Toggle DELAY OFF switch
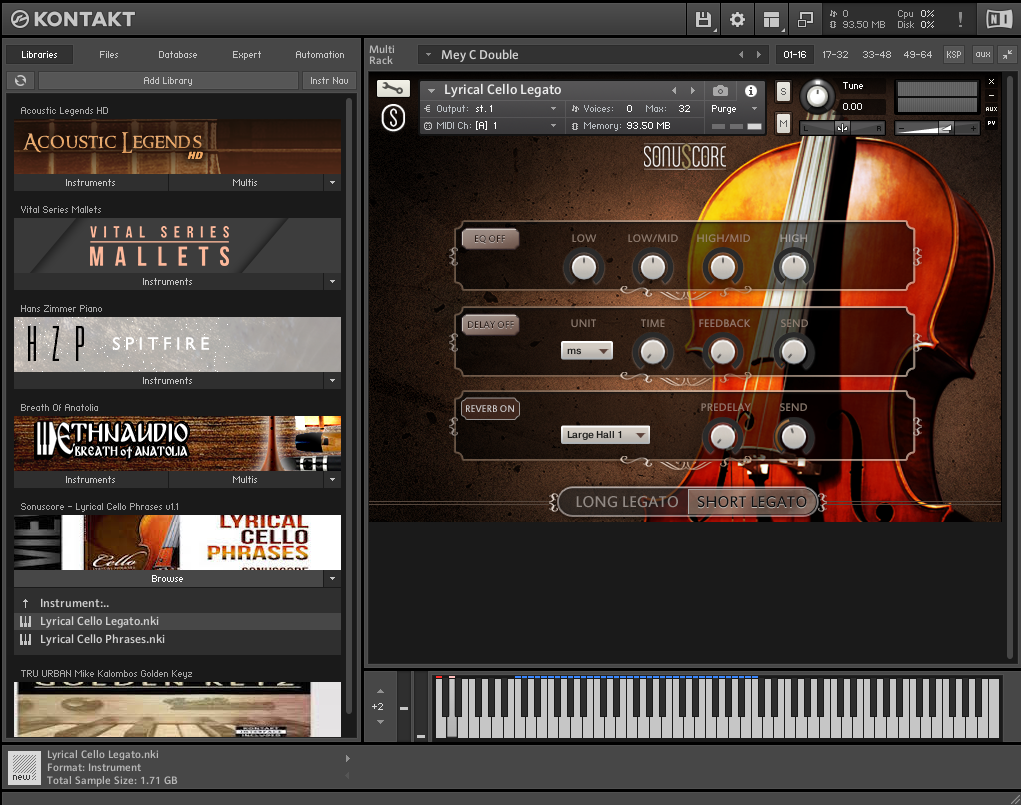 [490, 324]
